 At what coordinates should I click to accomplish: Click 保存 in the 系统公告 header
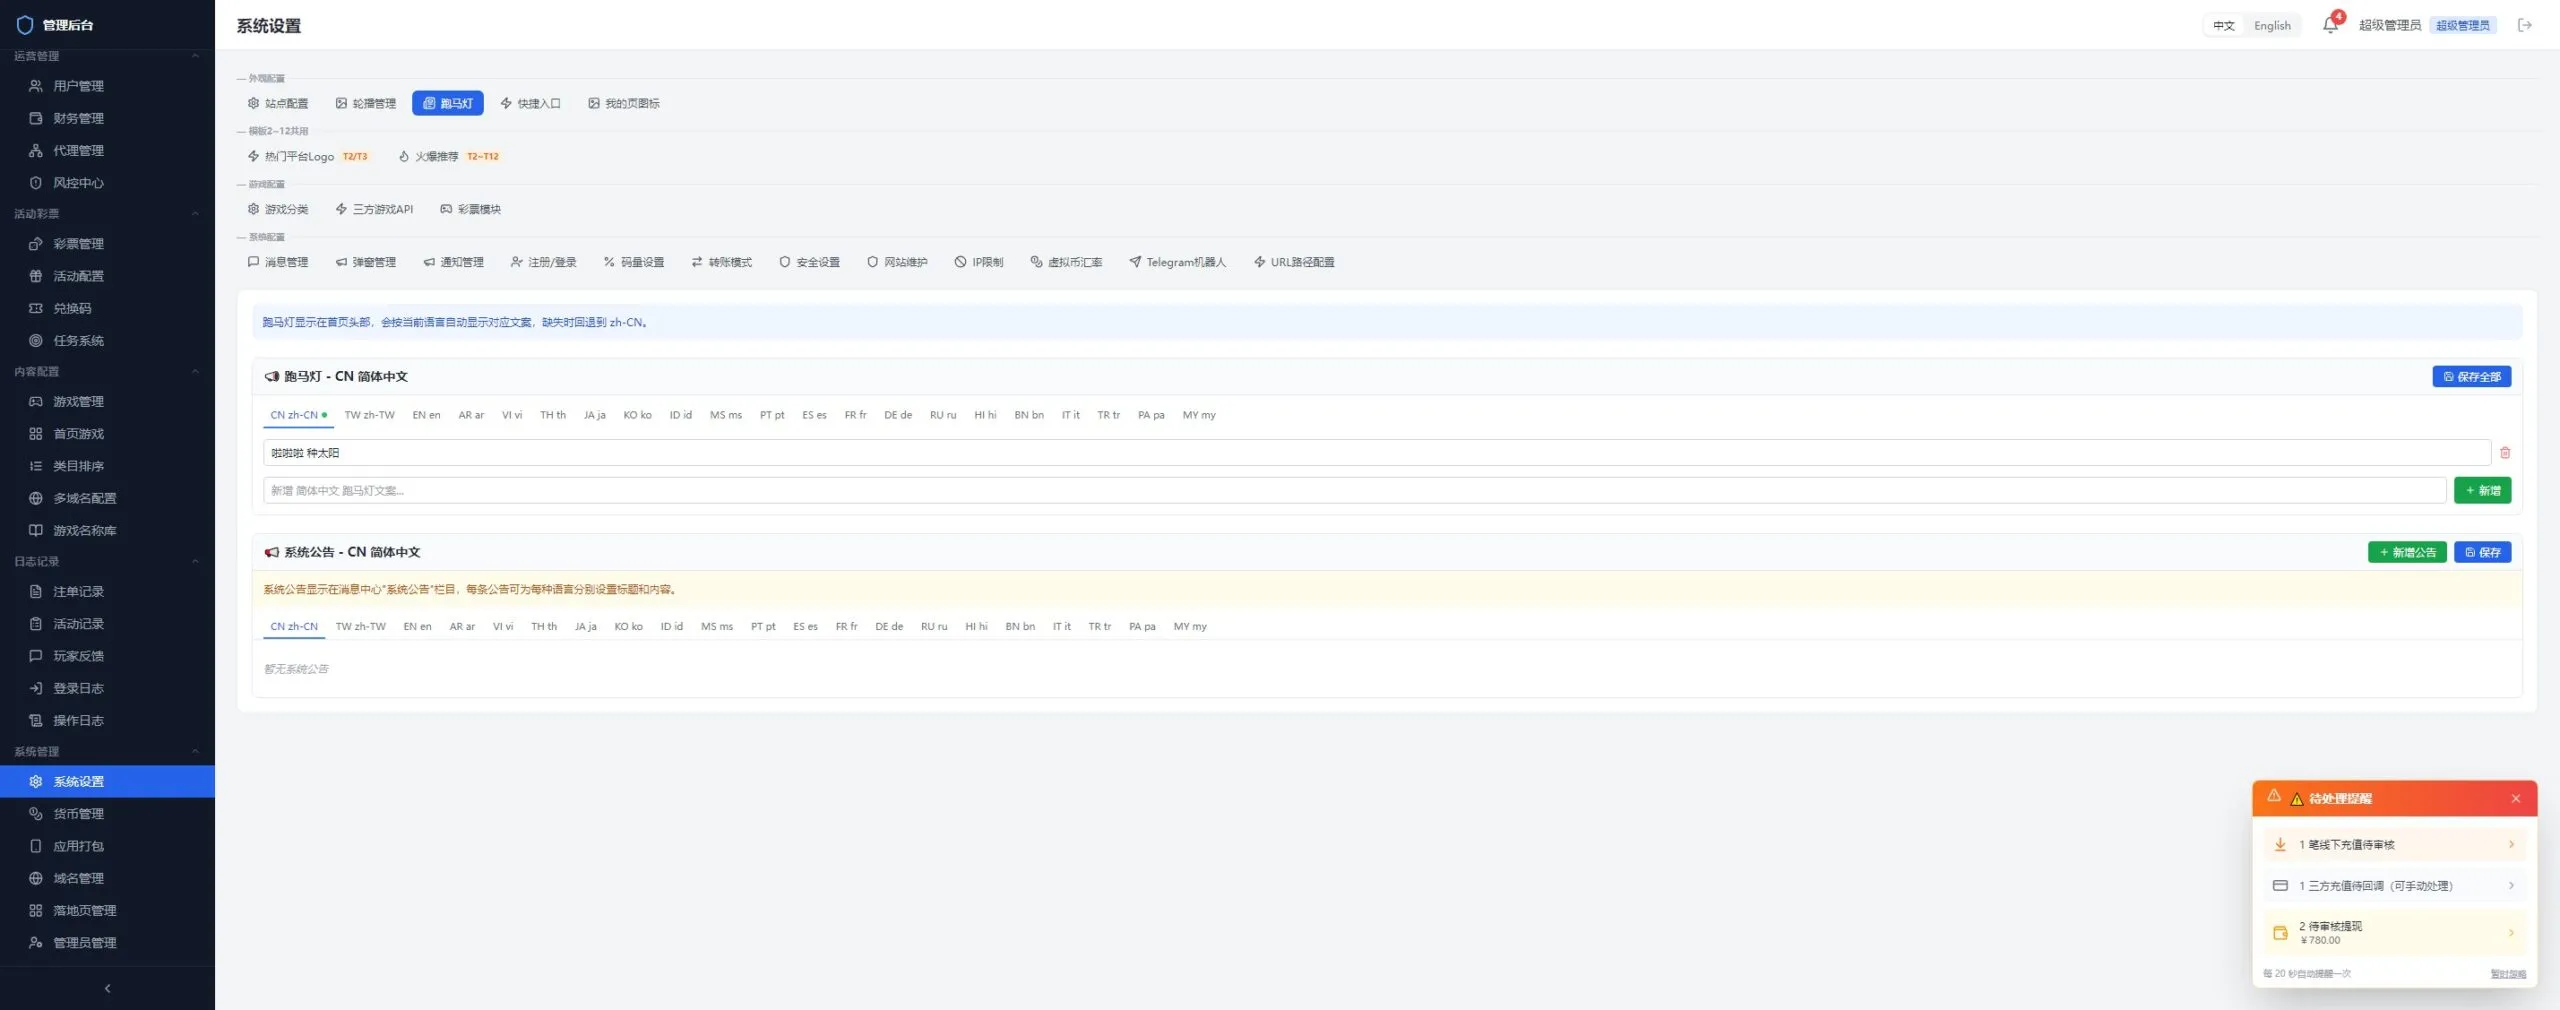2482,552
